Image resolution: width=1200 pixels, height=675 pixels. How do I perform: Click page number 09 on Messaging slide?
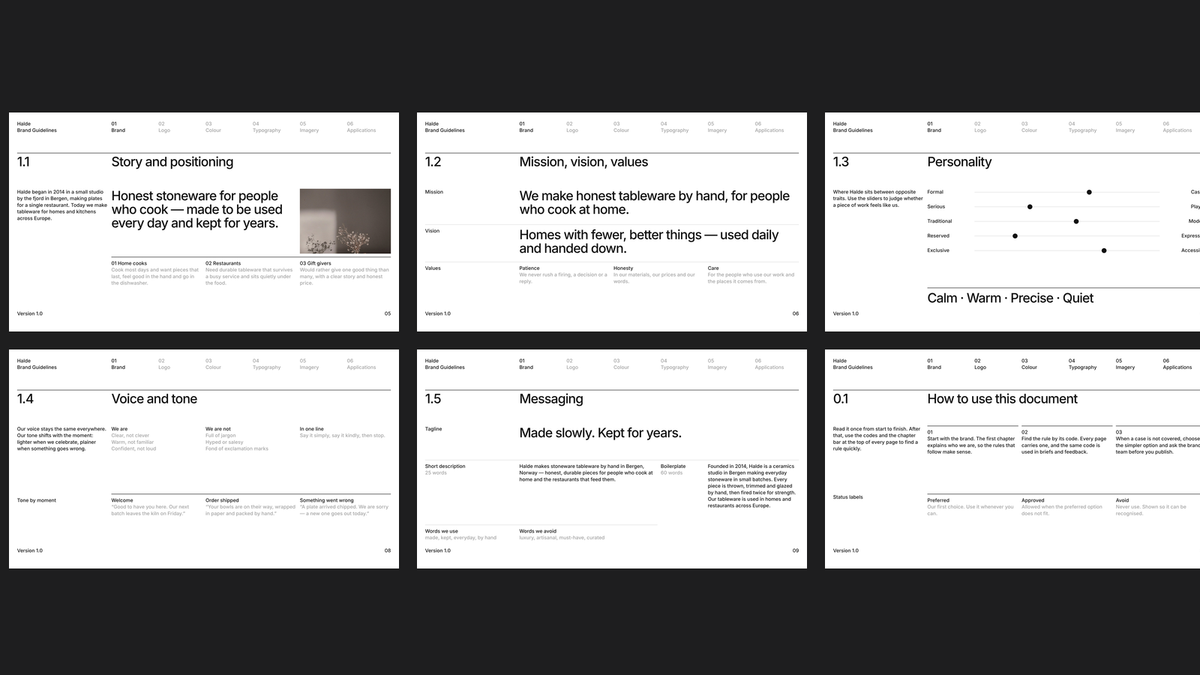click(x=796, y=551)
